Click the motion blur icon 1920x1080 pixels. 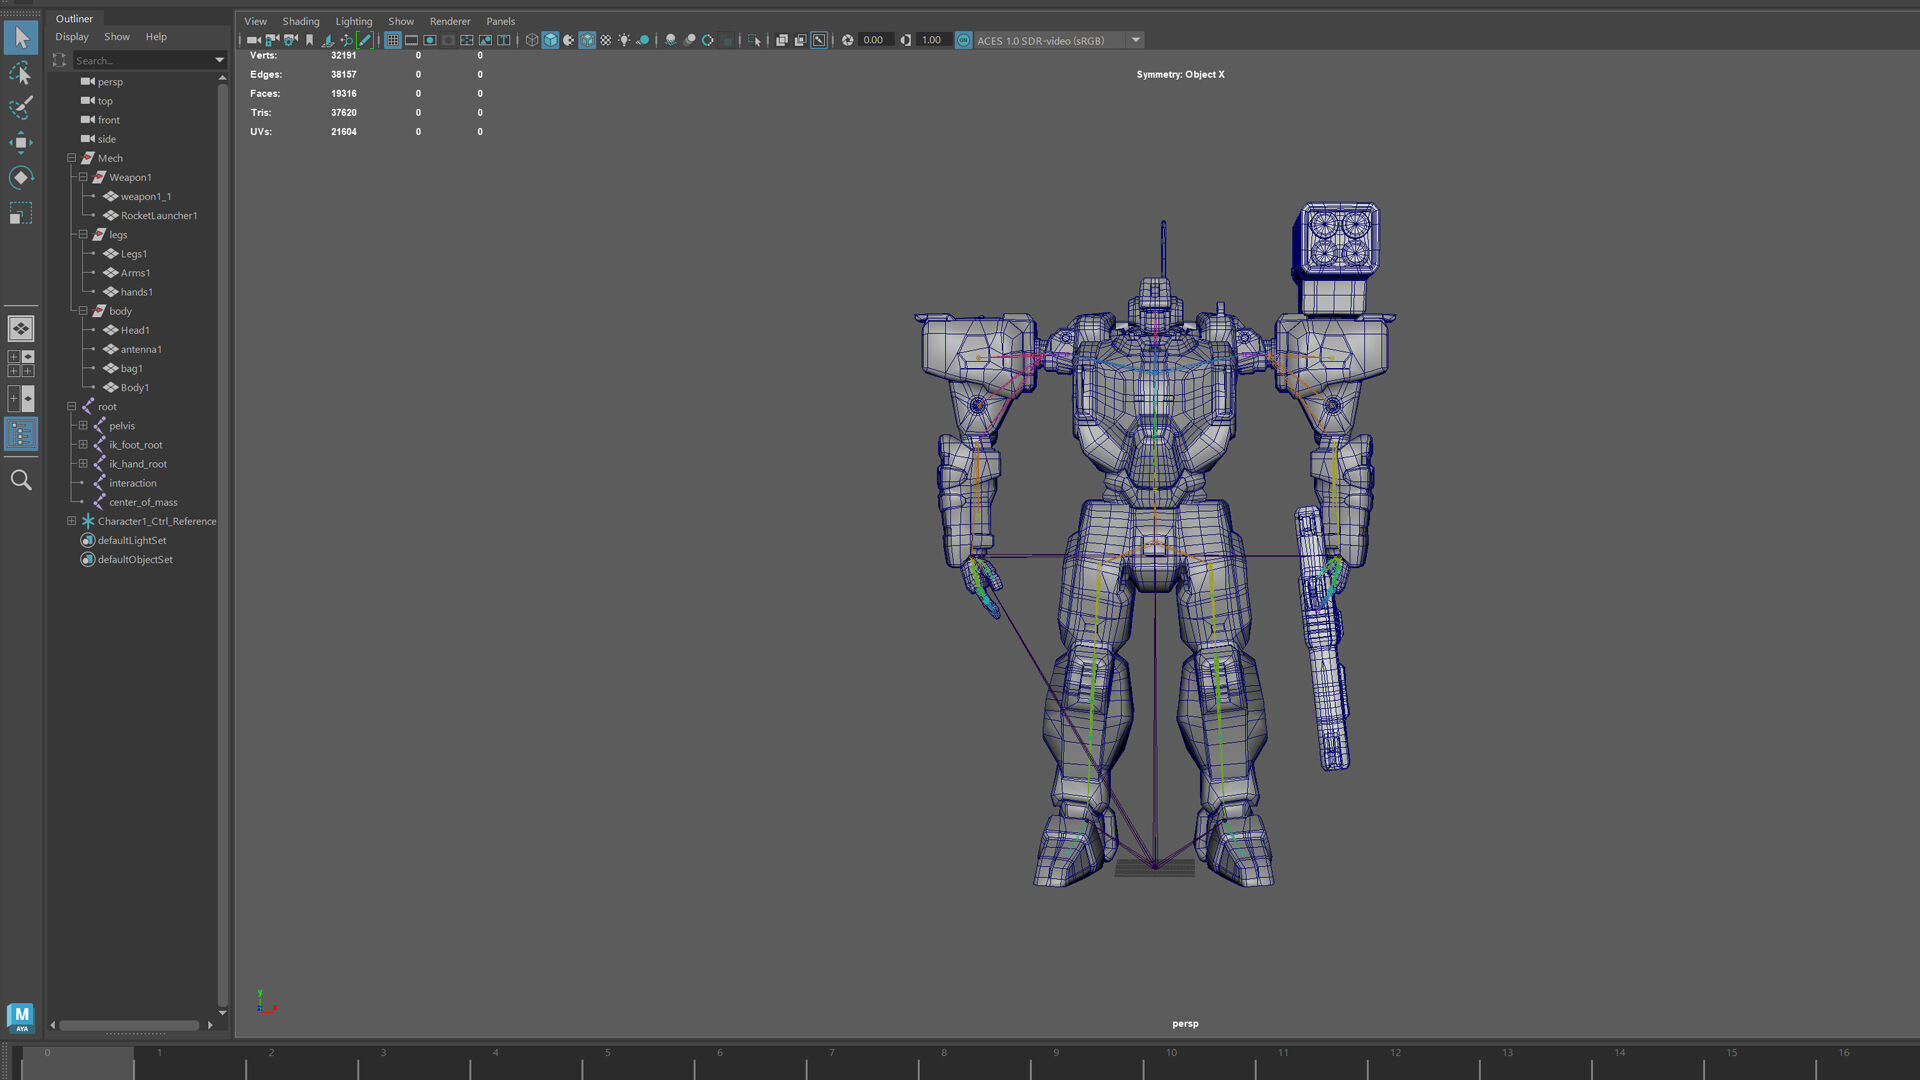(689, 40)
